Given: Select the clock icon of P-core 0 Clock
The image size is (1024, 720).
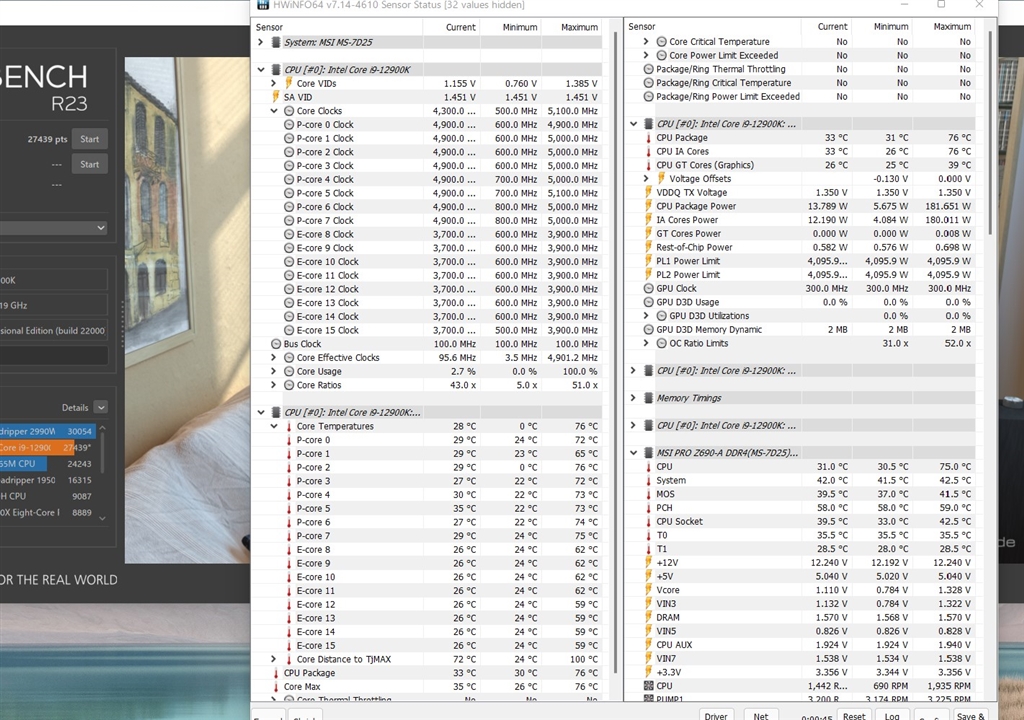Looking at the screenshot, I should 289,124.
